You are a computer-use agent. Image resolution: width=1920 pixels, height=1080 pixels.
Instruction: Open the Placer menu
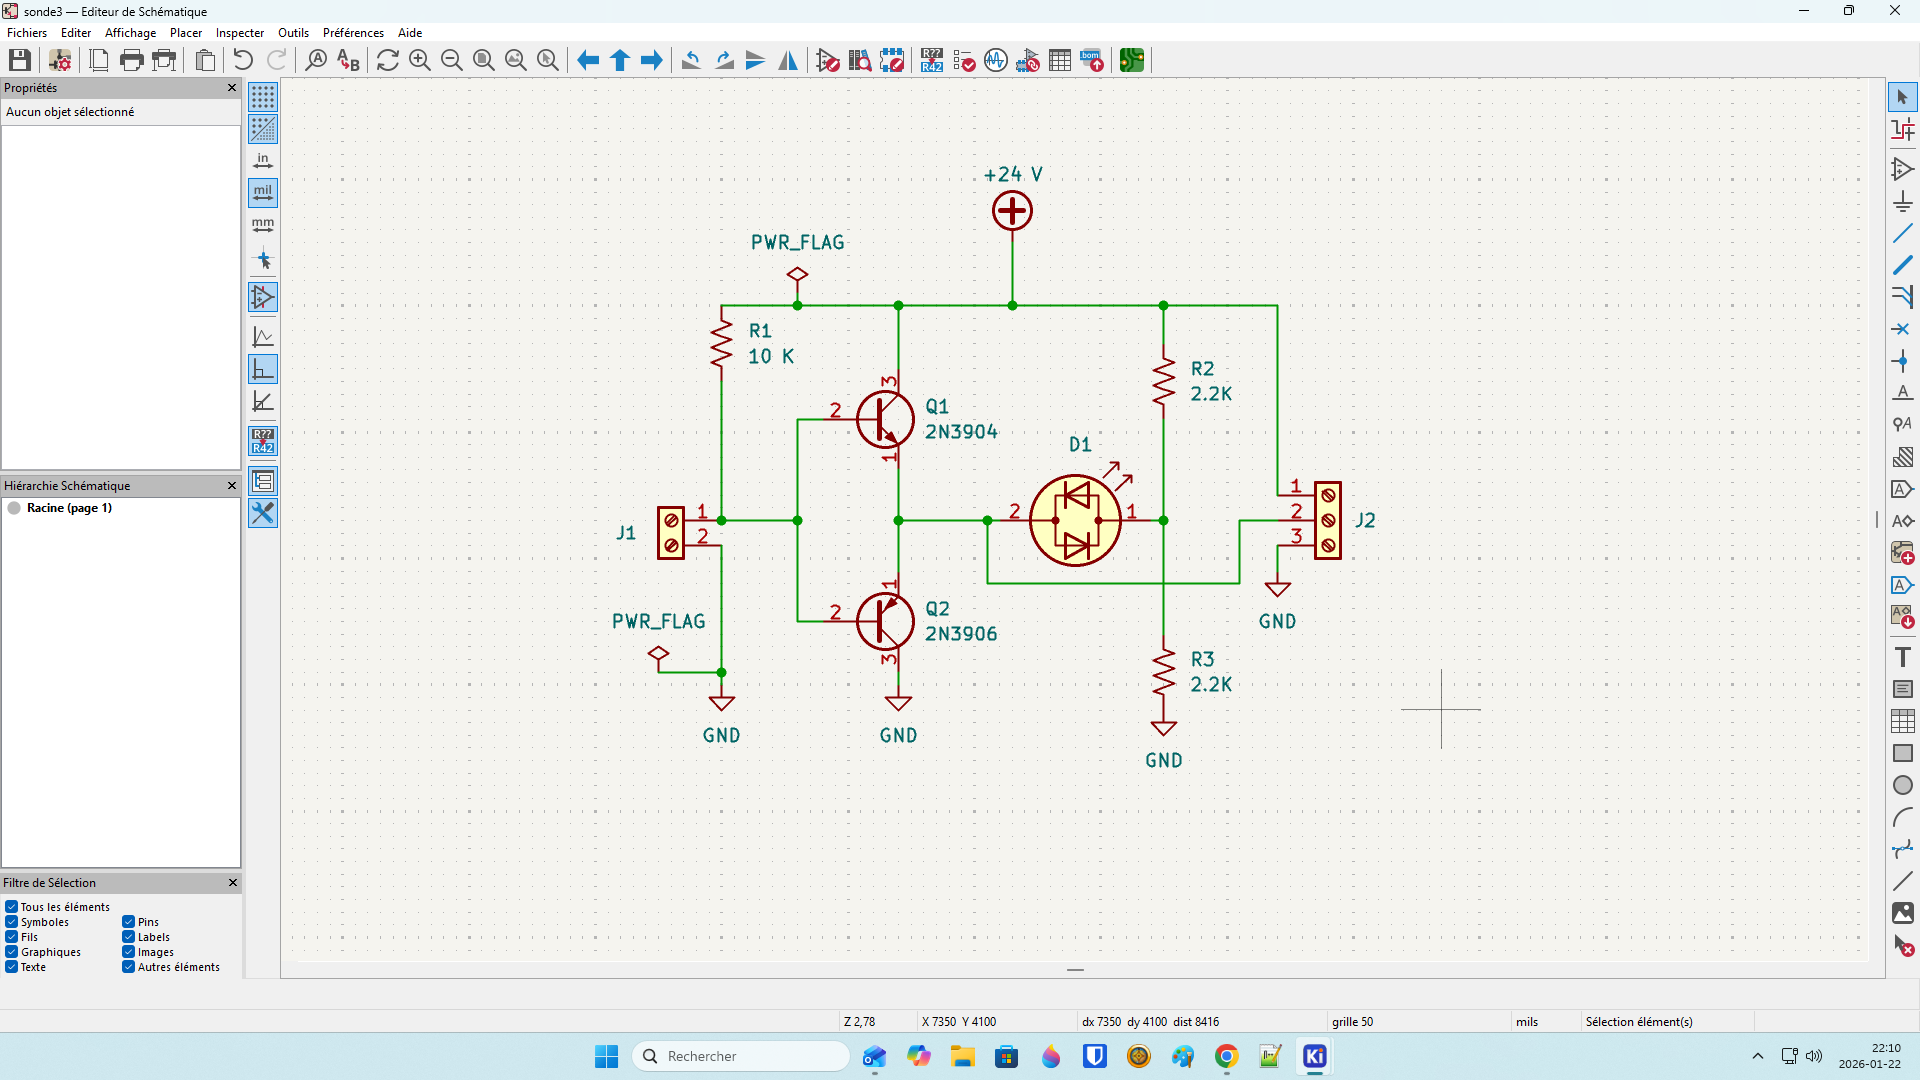tap(186, 33)
